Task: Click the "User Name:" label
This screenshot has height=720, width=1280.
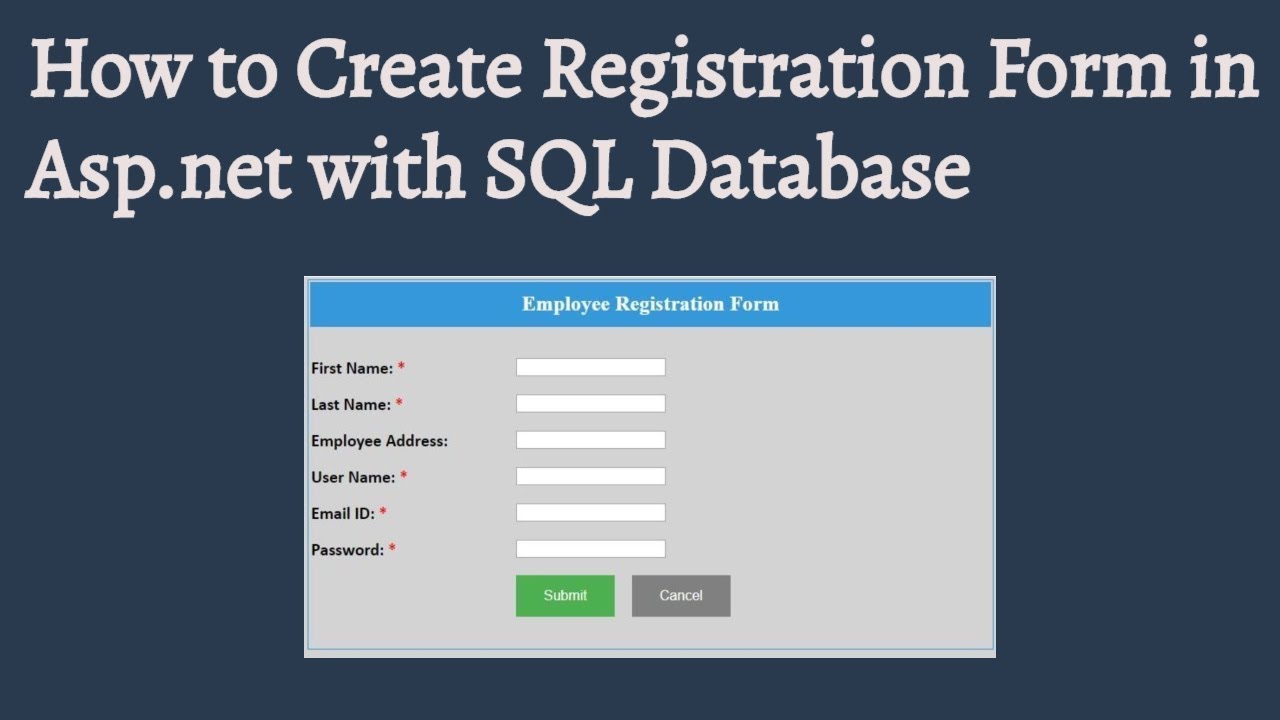Action: 353,477
